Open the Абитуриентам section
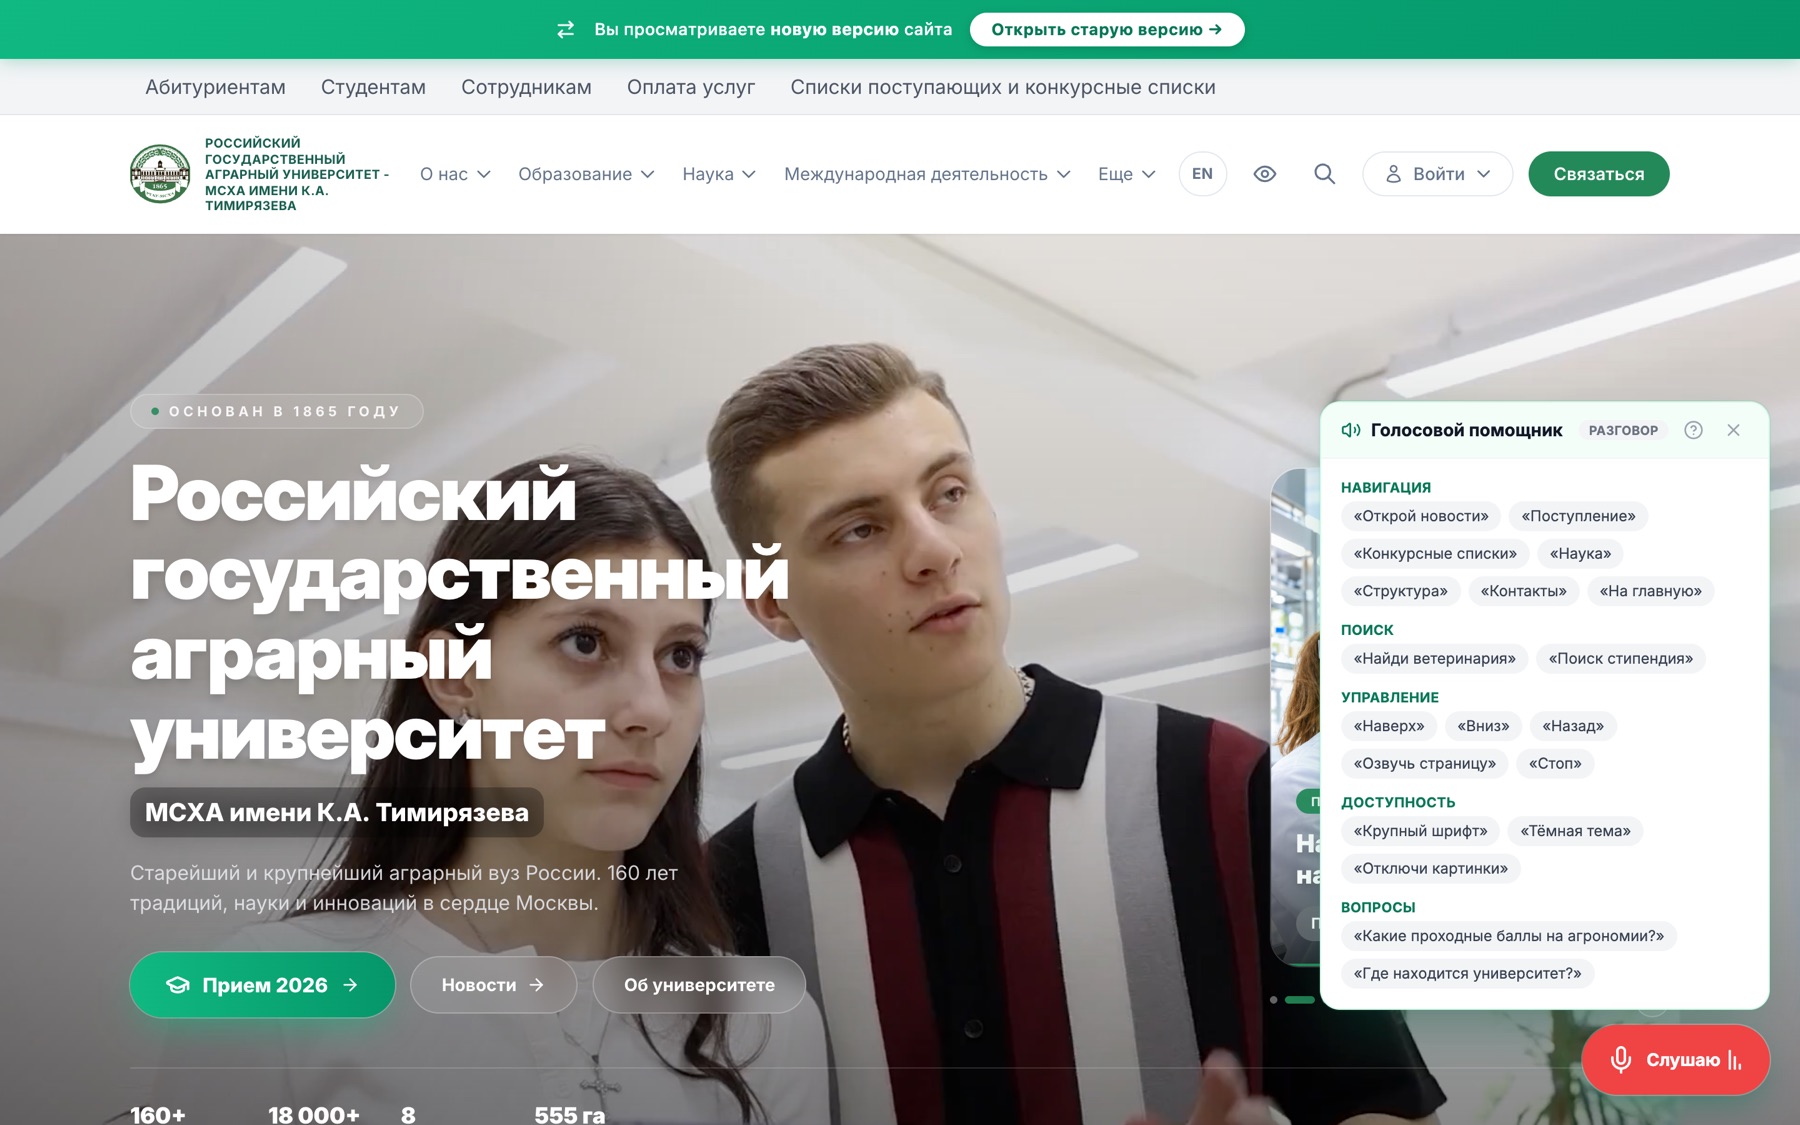Screen dimensions: 1800x1125 (x=215, y=87)
